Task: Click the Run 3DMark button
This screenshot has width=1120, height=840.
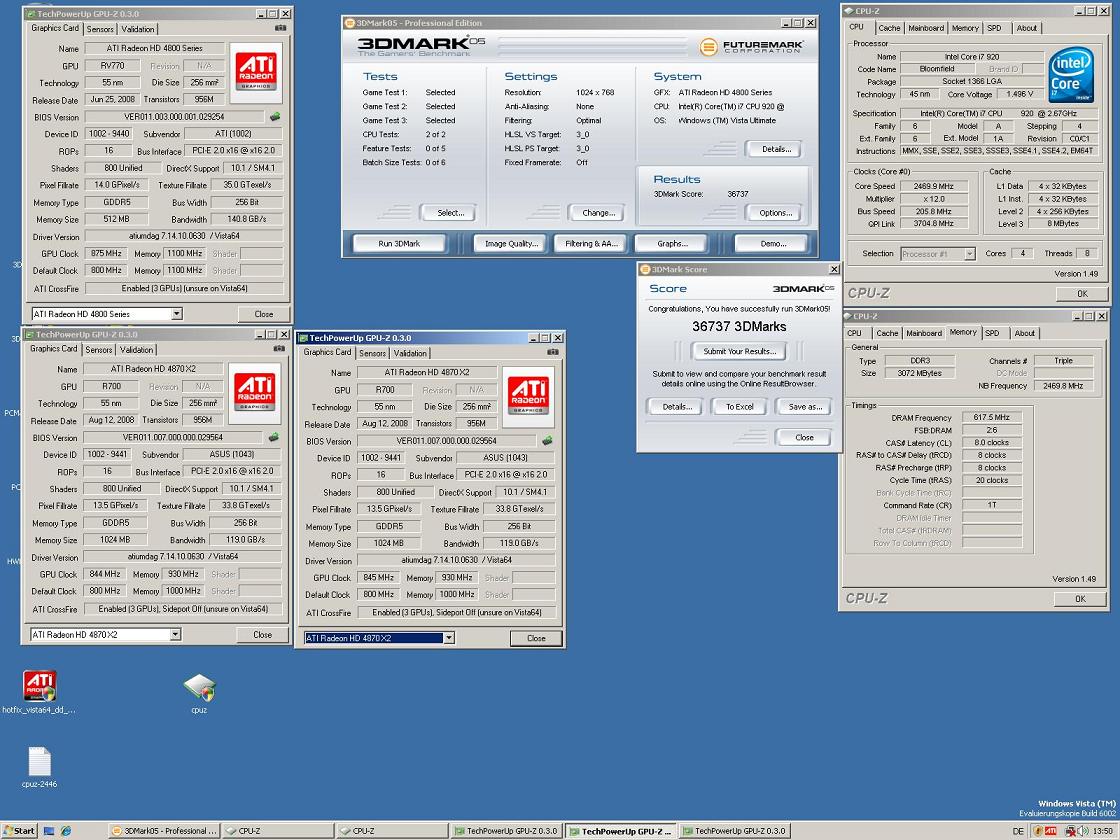Action: 399,244
